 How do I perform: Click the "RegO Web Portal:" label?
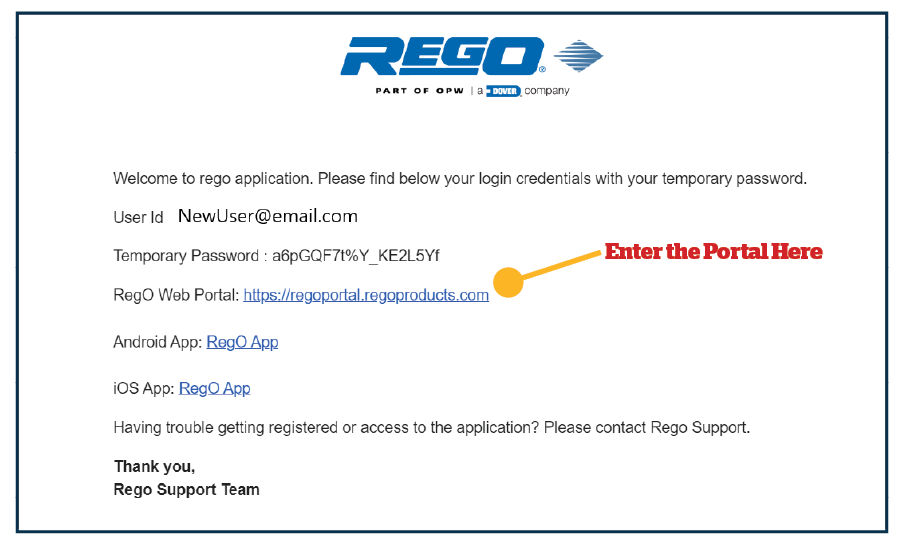point(176,295)
